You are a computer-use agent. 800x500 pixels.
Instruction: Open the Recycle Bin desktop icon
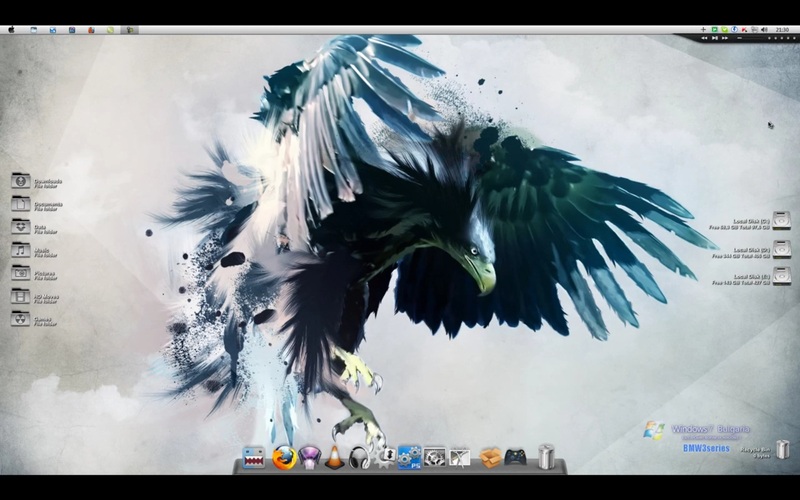tap(782, 449)
